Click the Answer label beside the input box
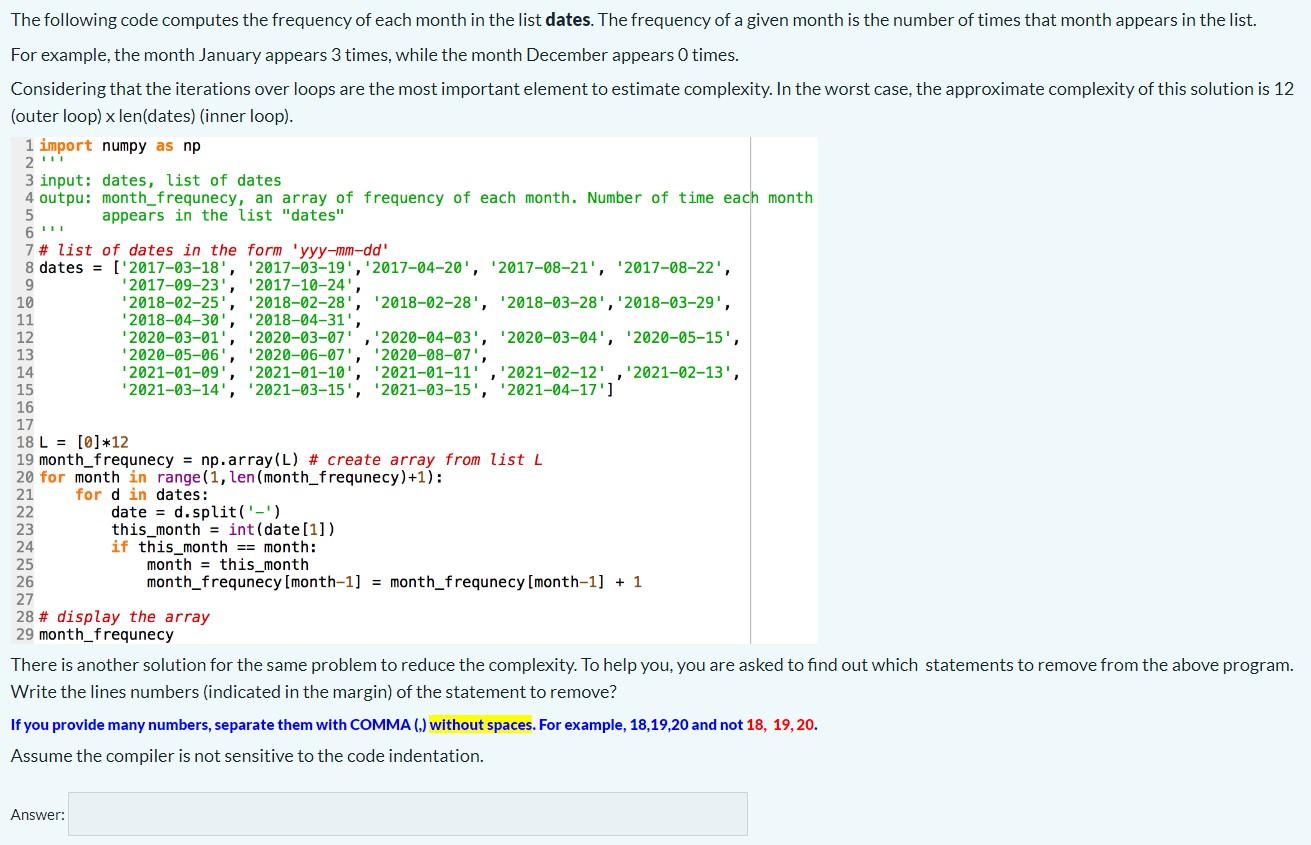The height and width of the screenshot is (845, 1311). 37,813
